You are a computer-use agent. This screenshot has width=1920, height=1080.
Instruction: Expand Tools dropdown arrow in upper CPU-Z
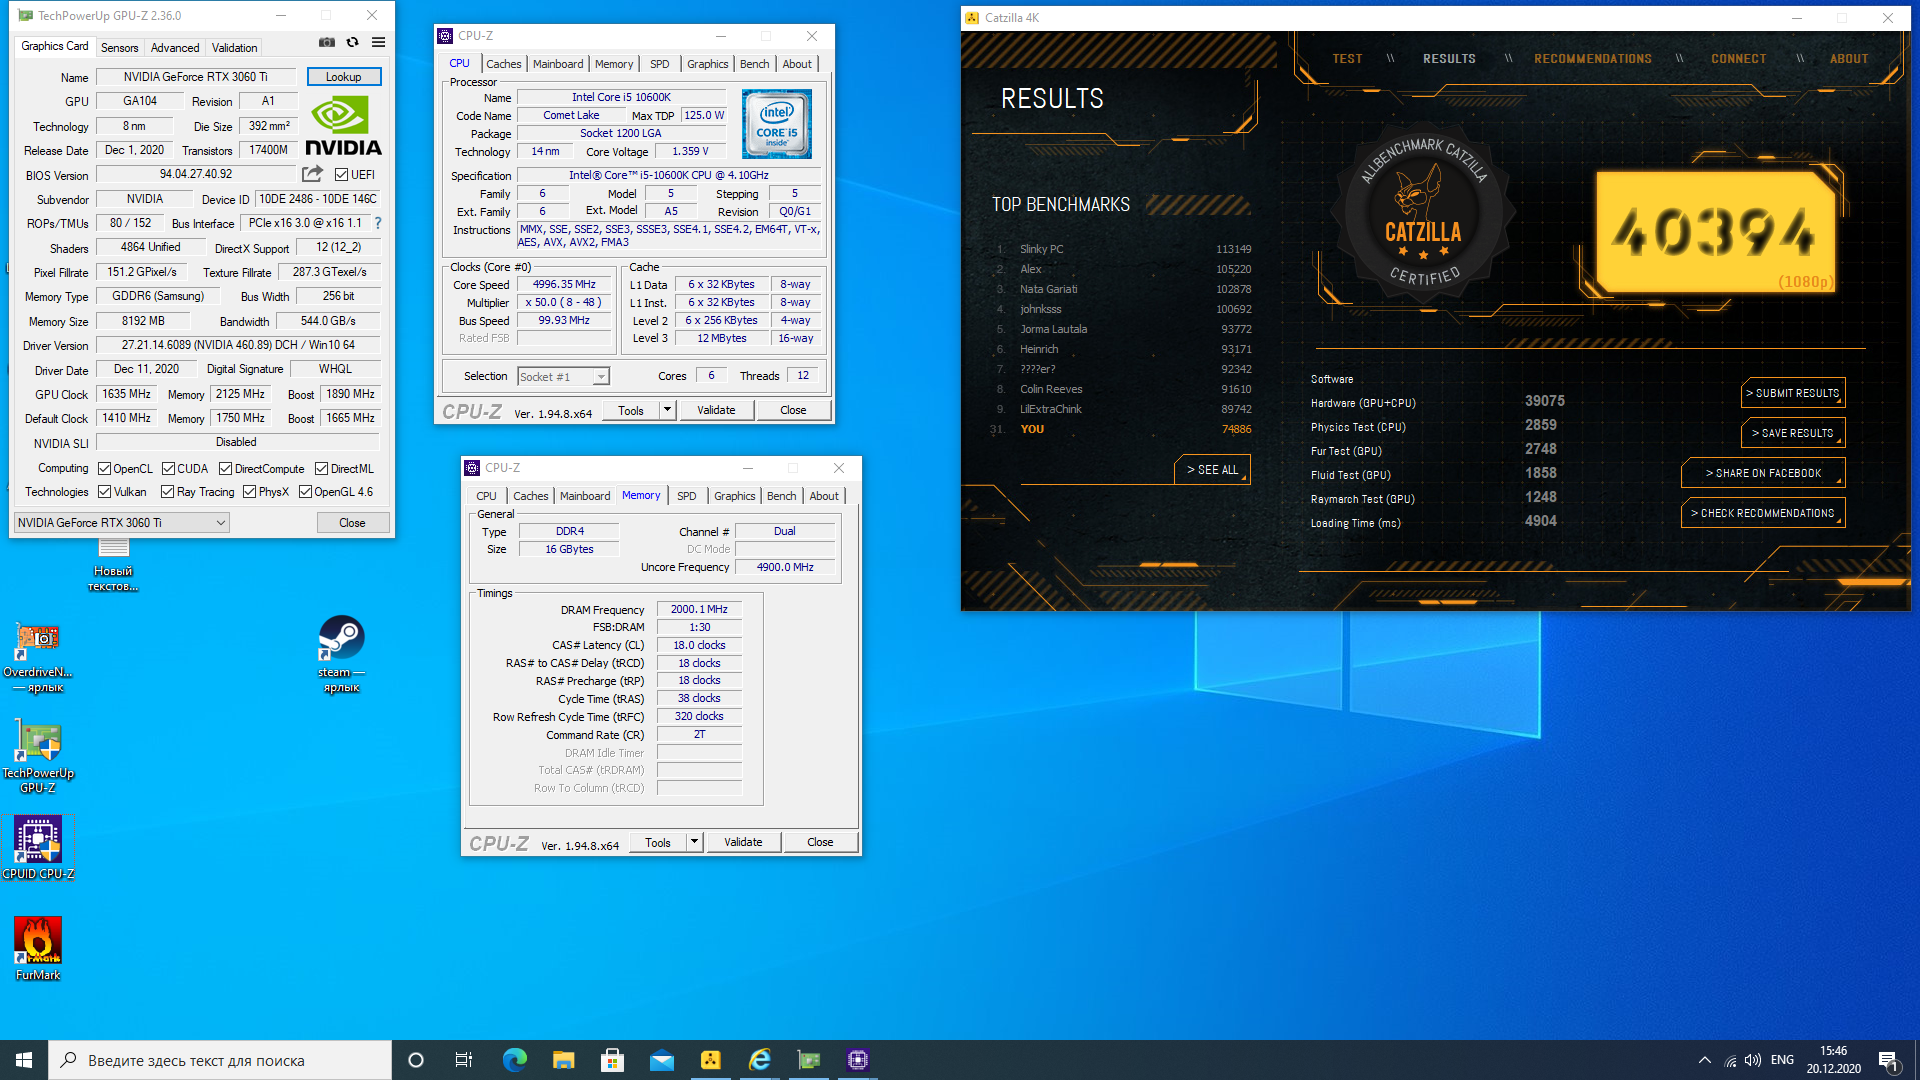tap(668, 410)
